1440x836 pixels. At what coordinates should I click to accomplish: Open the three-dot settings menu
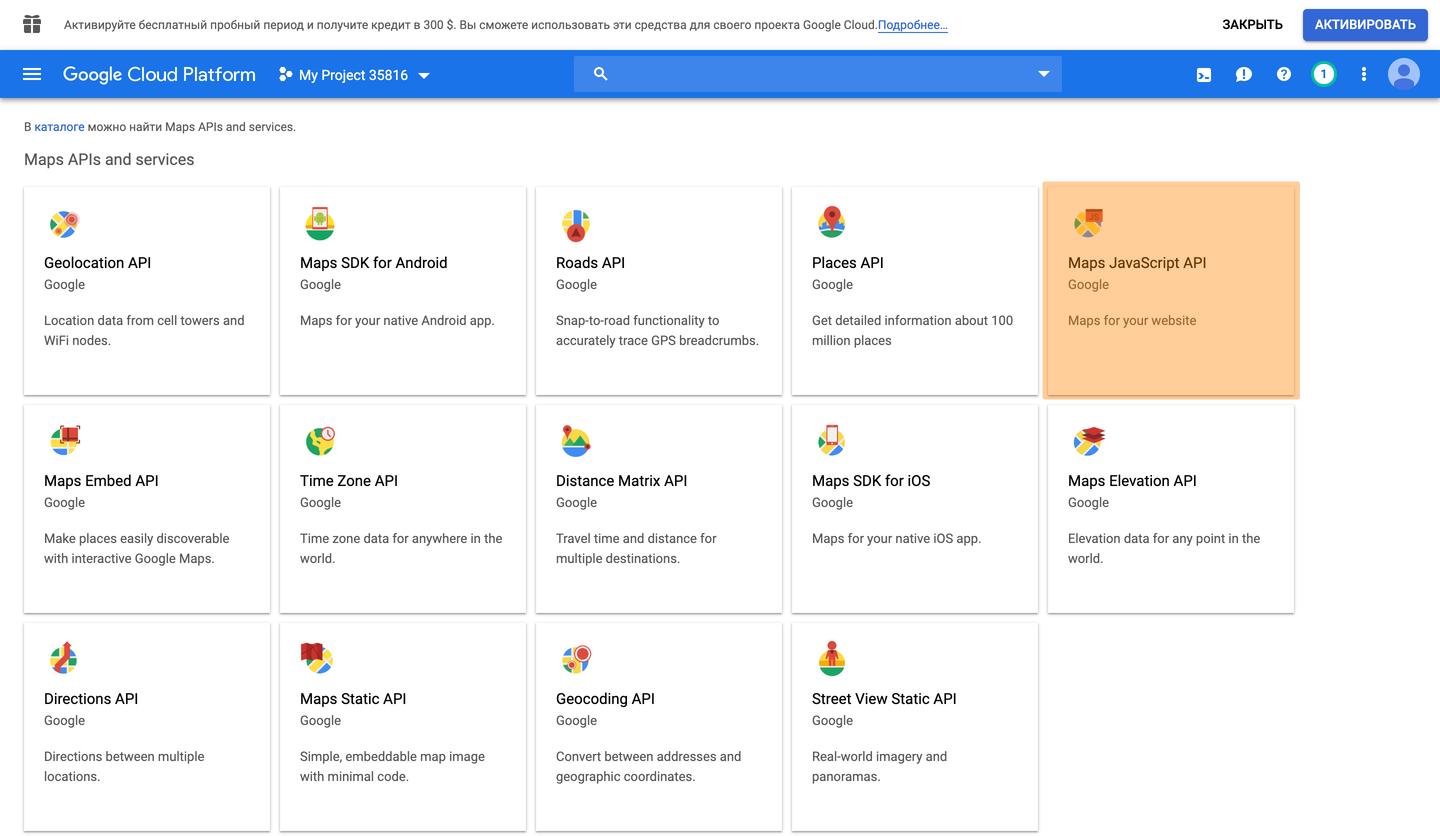pos(1363,74)
